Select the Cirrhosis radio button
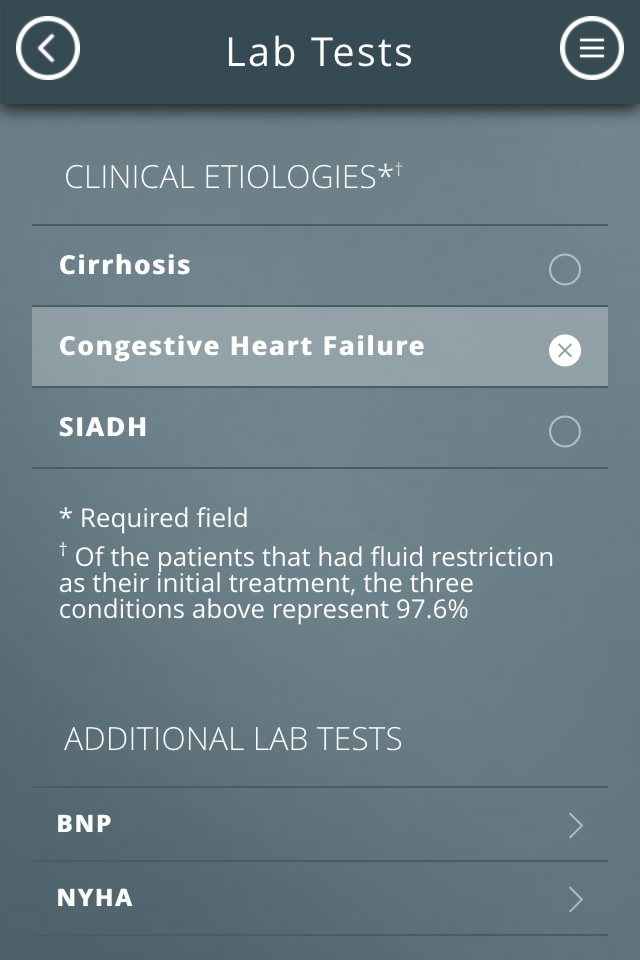 (565, 269)
